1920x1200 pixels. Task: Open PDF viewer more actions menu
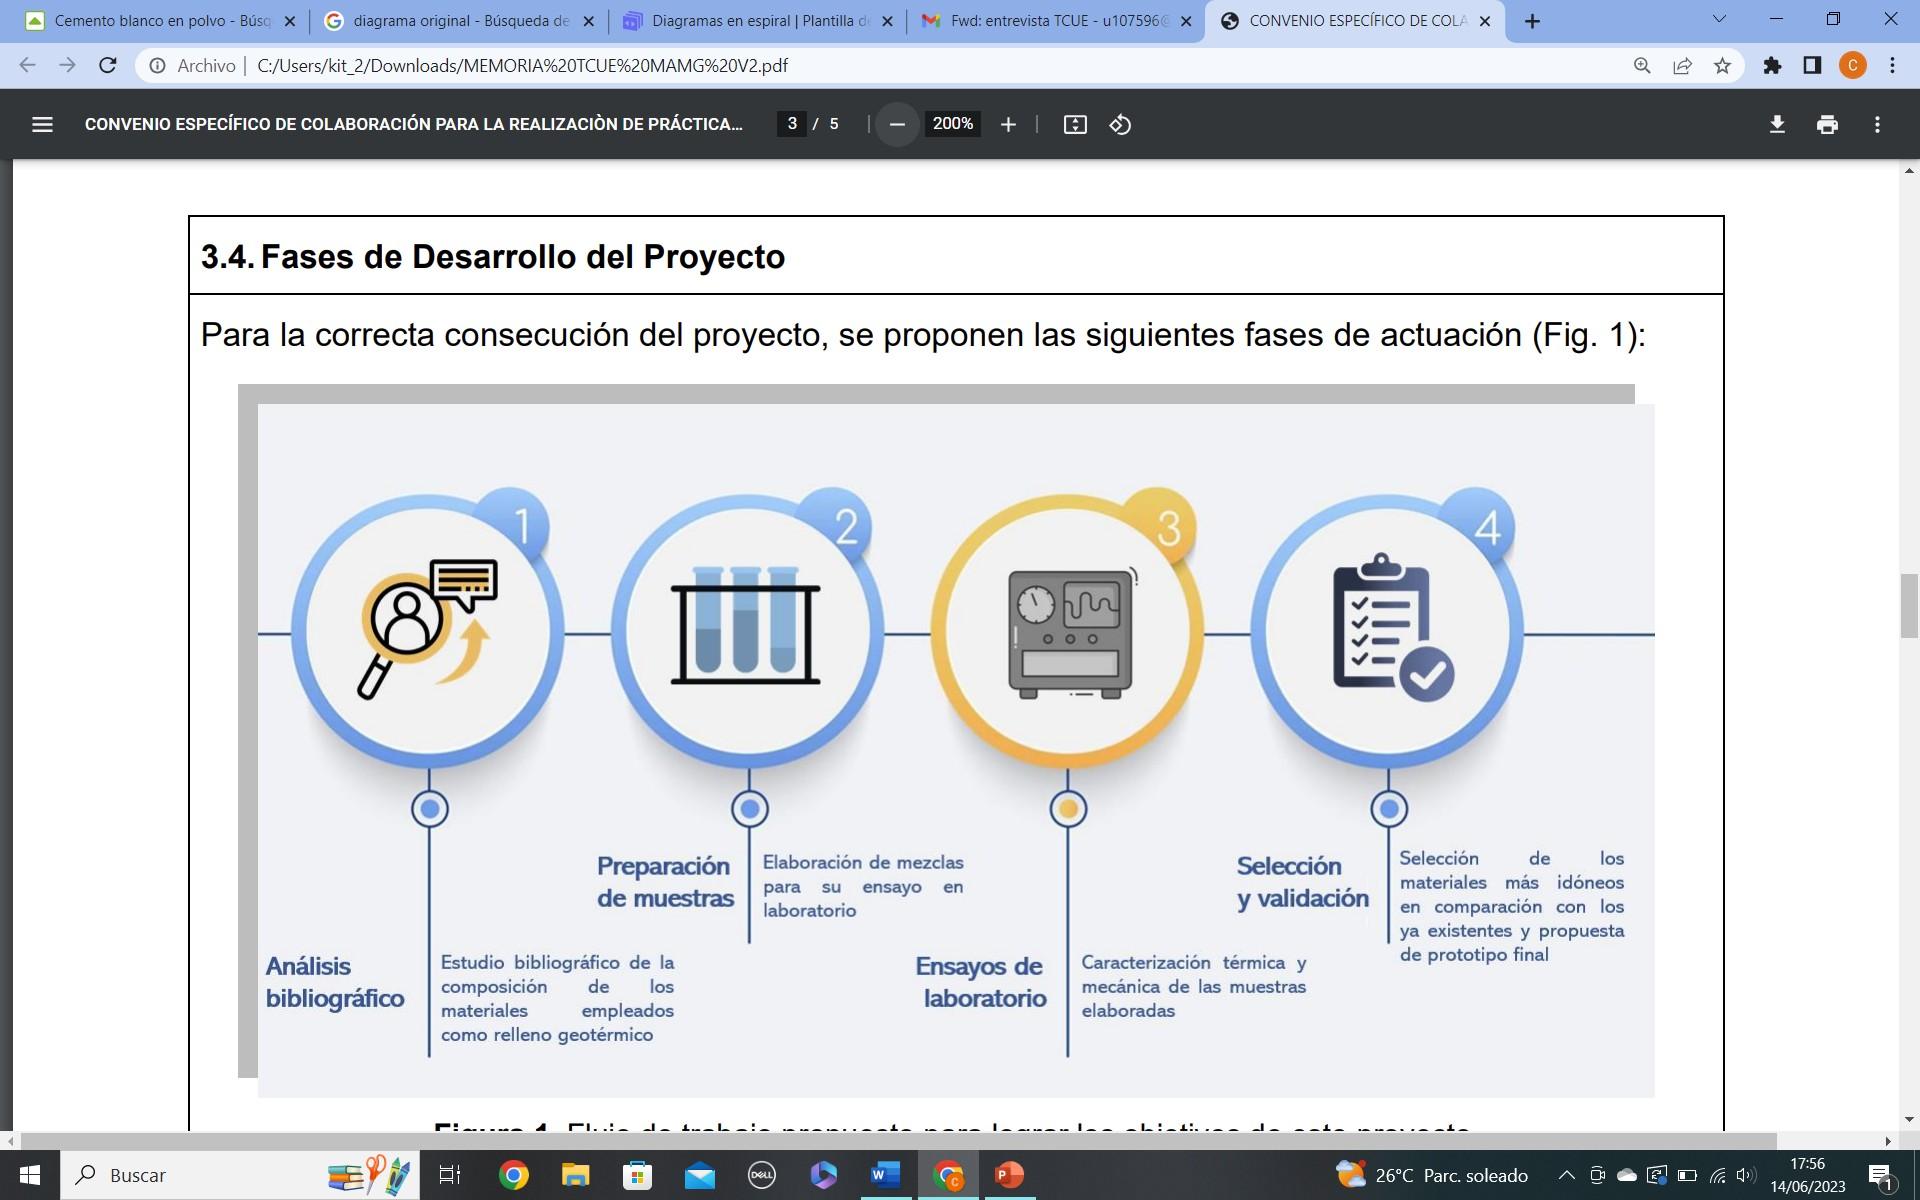1877,125
